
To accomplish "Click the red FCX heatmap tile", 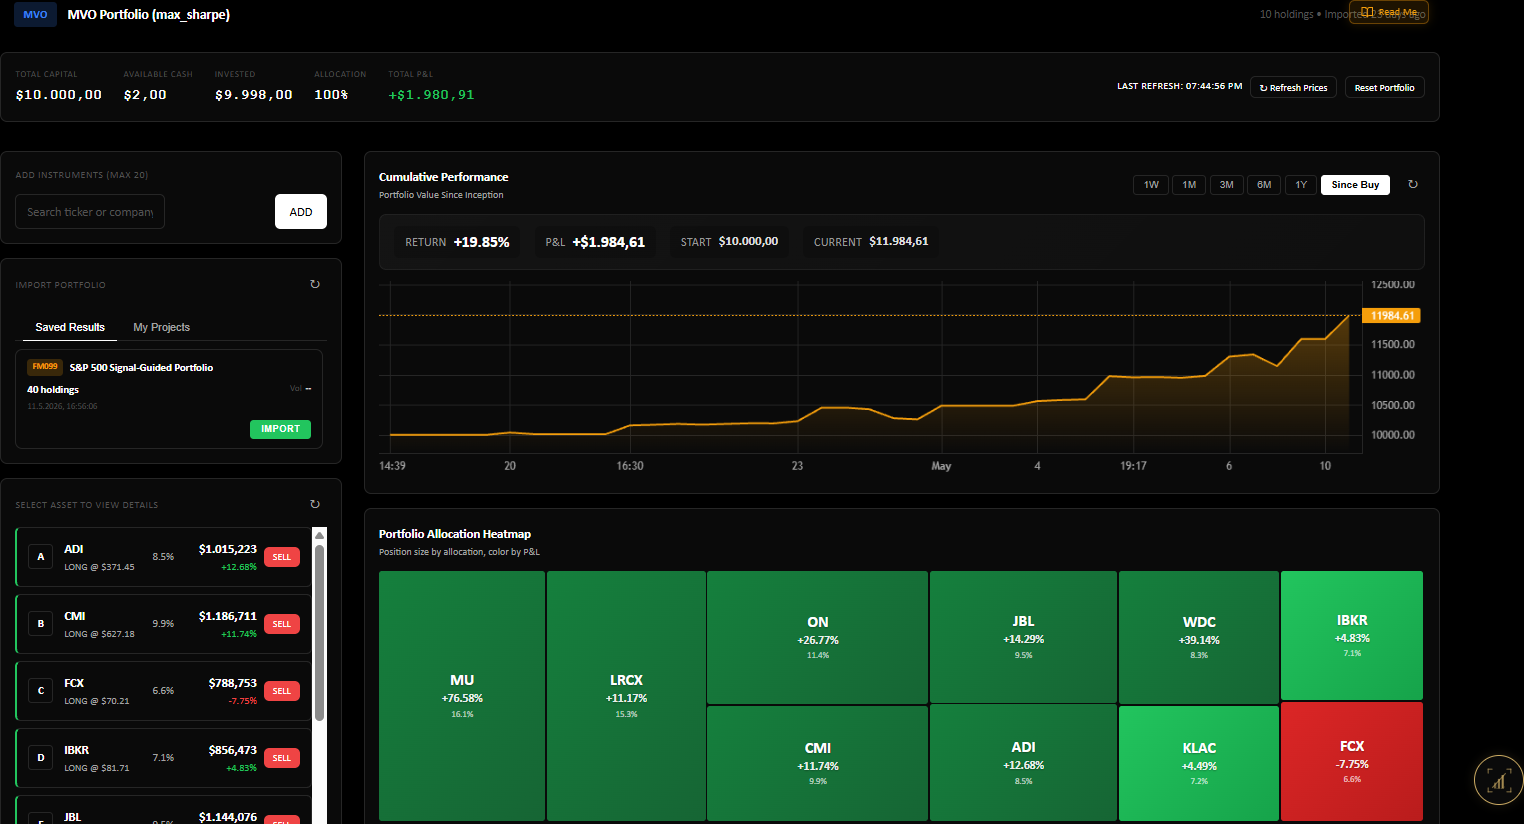I will tap(1352, 761).
